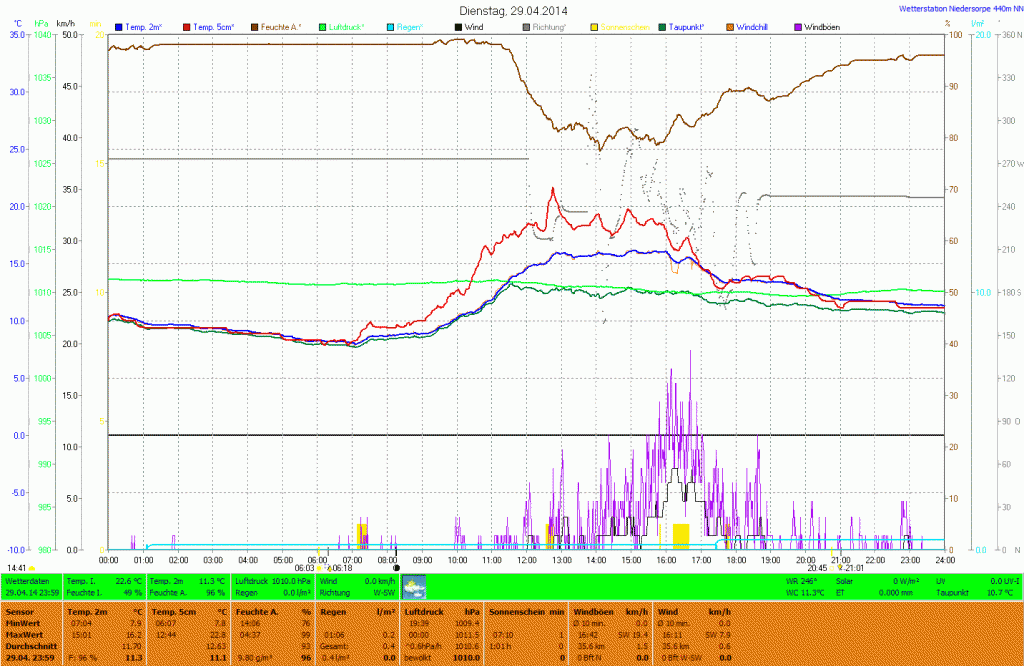The width and height of the screenshot is (1024, 666).
Task: Click the yellow Sonnenschein legend marker
Action: [595, 26]
